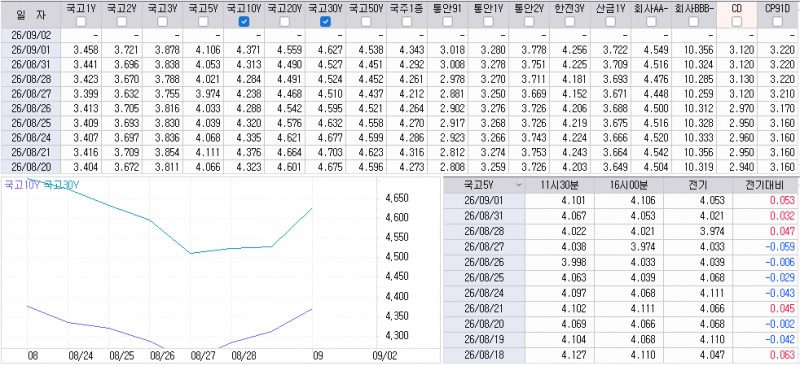Check the 통안2Y checkbox
The height and width of the screenshot is (366, 800).
pyautogui.click(x=529, y=21)
